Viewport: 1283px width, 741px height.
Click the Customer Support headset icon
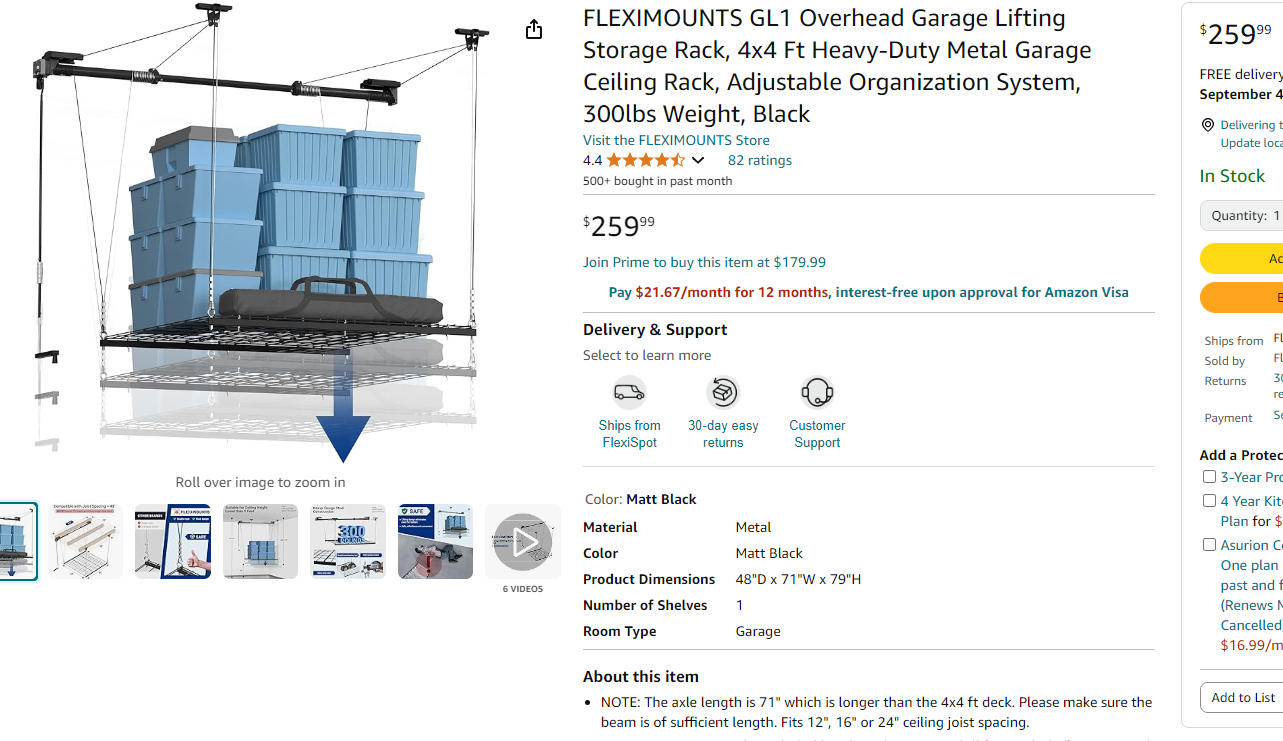pos(817,392)
